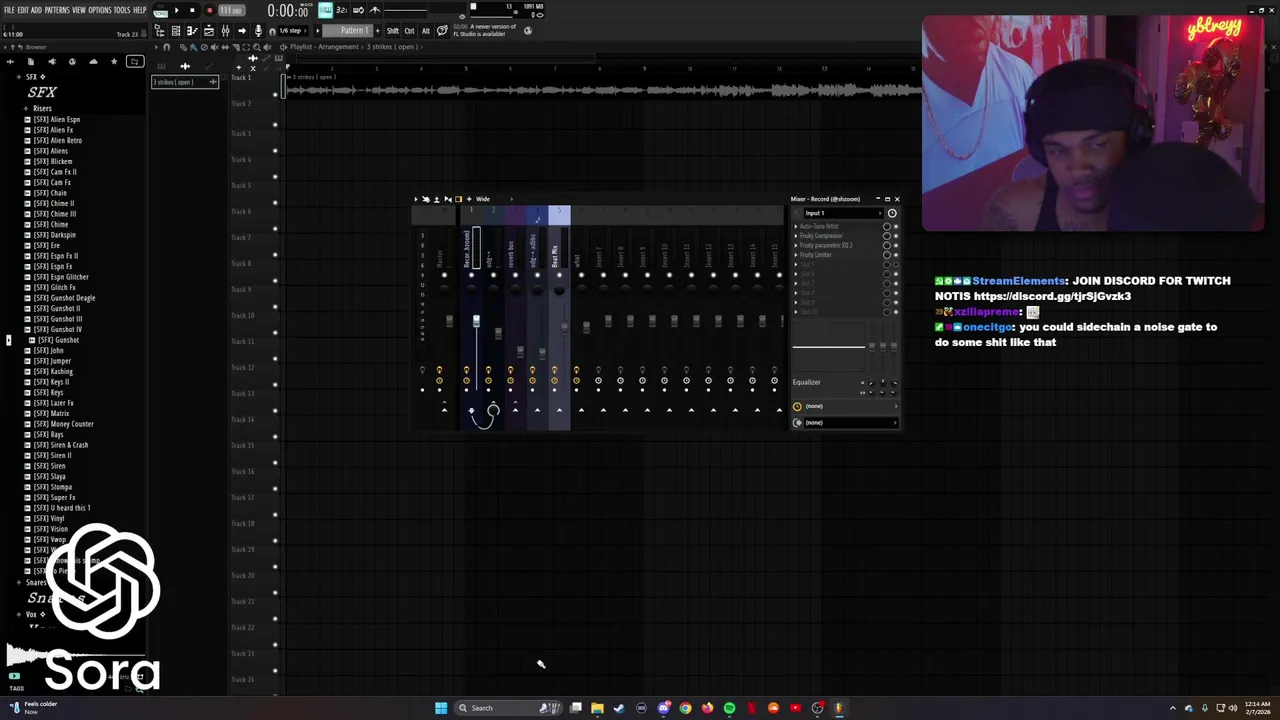Adjust the Beat Mix volume fader
This screenshot has width=1280, height=720.
point(564,328)
